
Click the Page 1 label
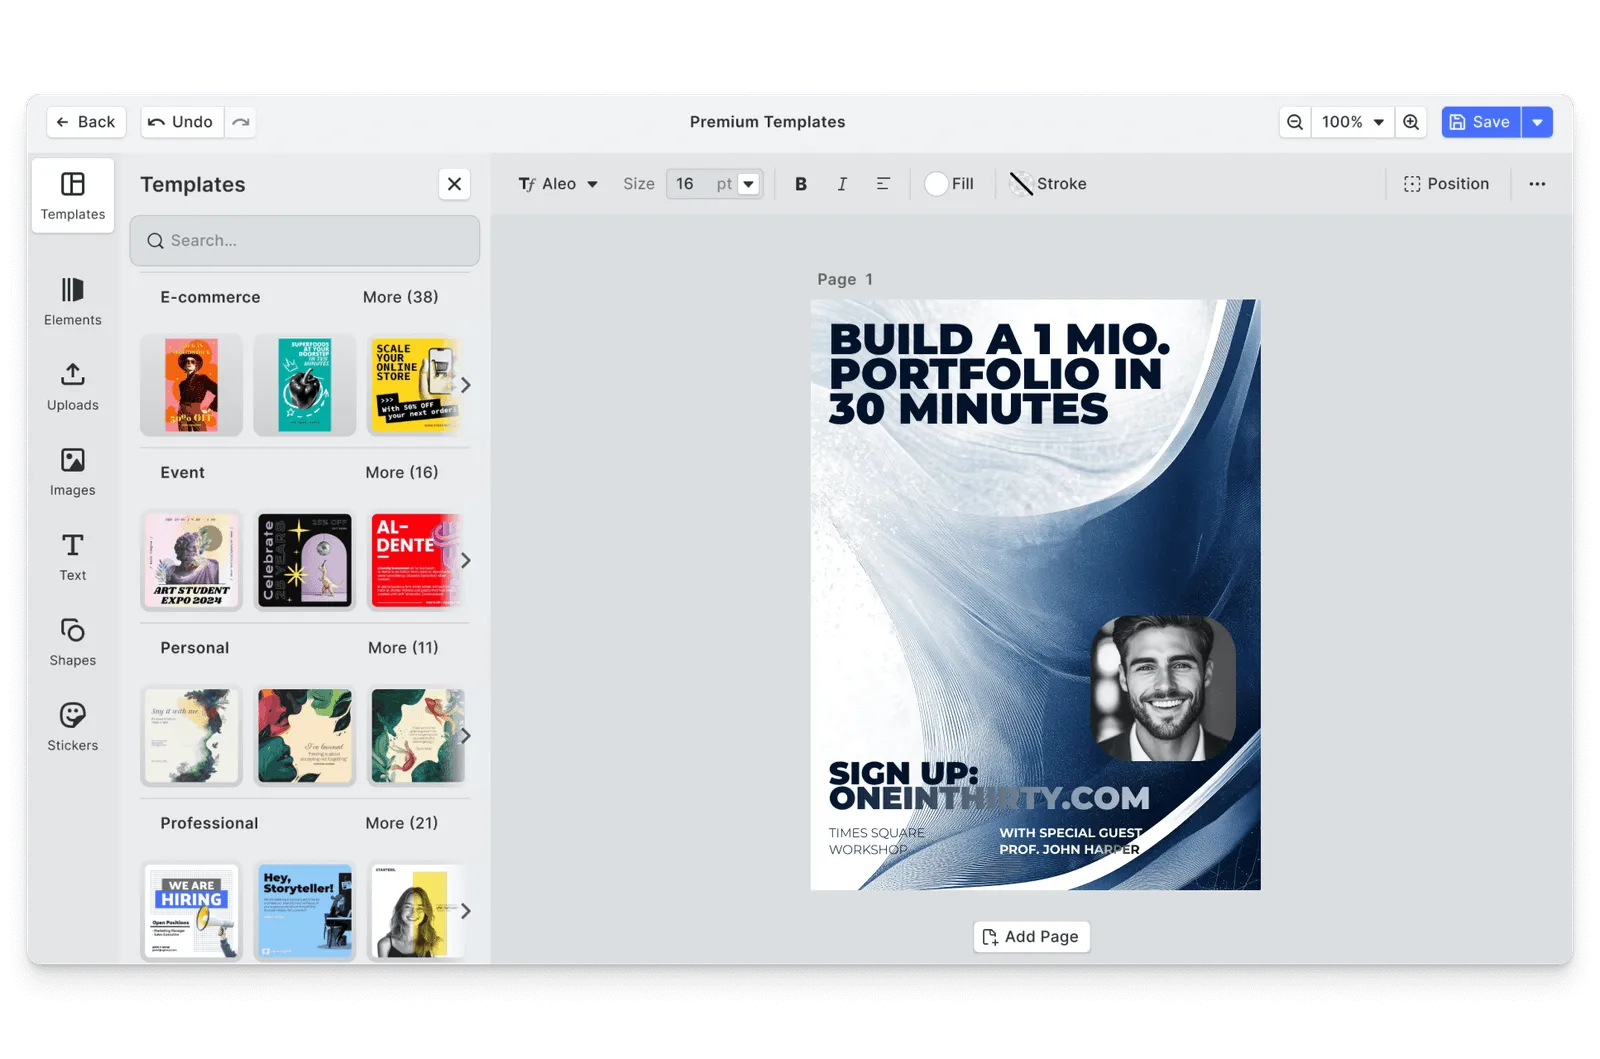click(x=845, y=279)
